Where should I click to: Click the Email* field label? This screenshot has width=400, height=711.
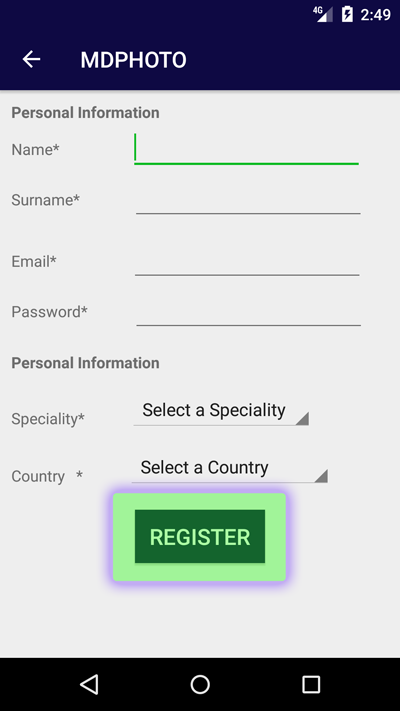[34, 261]
